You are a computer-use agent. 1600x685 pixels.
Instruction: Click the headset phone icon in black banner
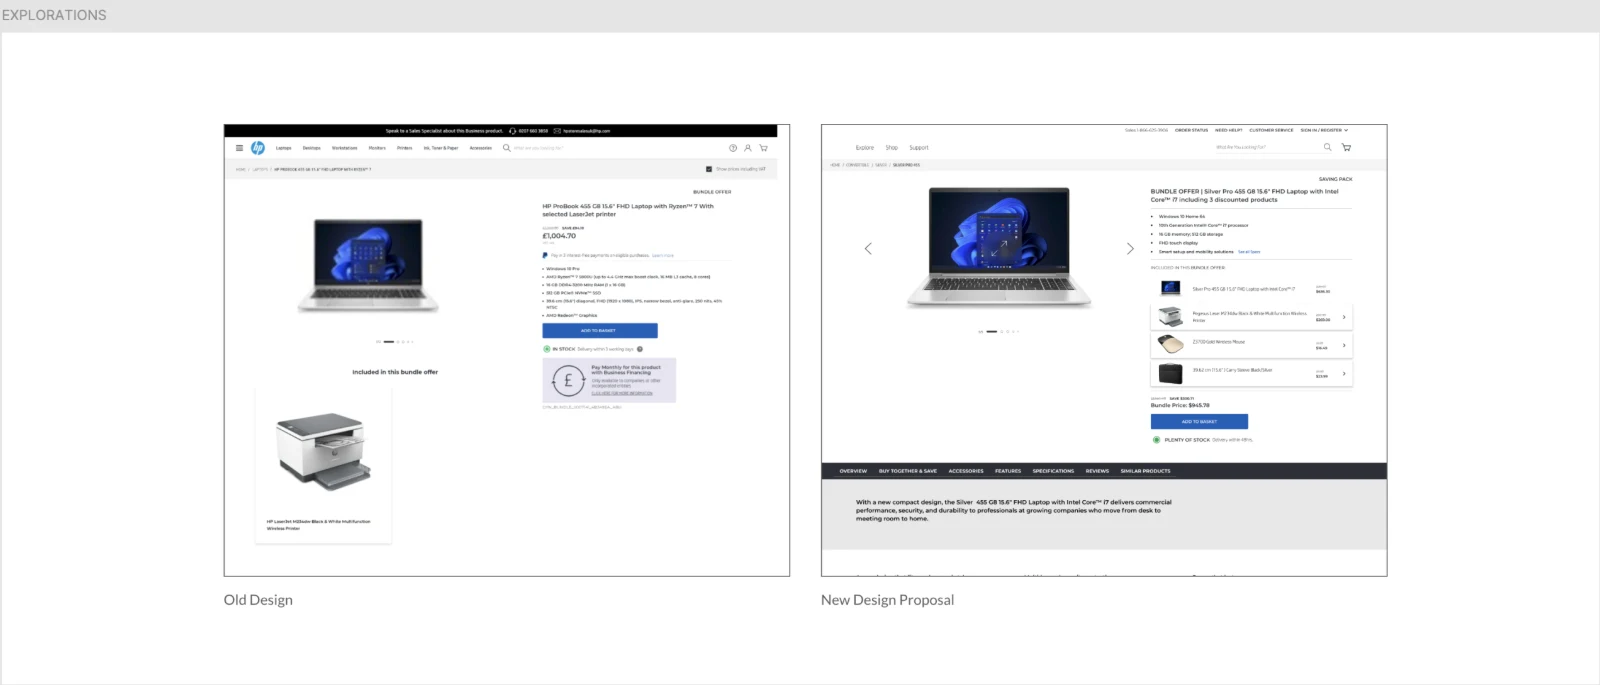coord(513,131)
